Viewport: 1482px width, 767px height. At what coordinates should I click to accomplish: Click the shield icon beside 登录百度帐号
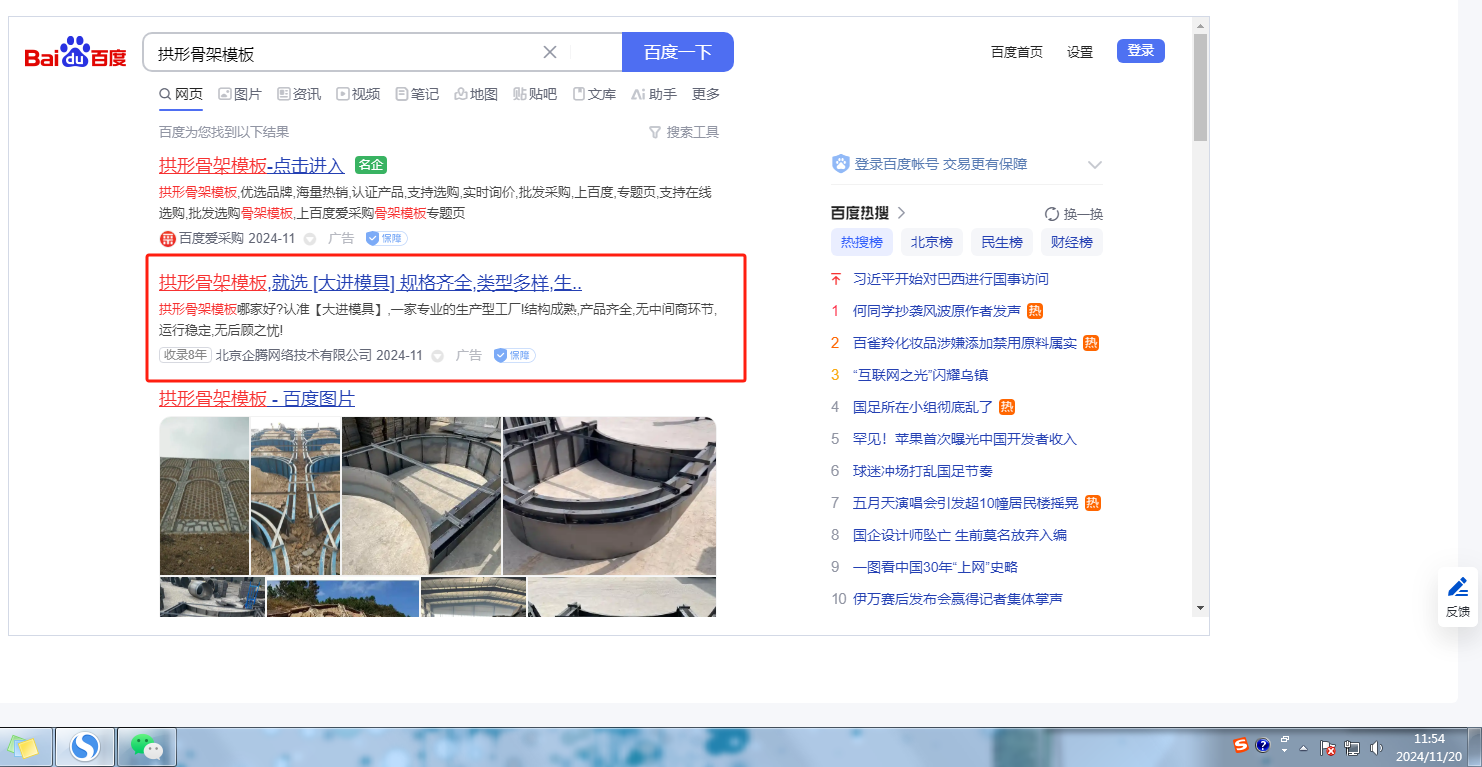840,164
